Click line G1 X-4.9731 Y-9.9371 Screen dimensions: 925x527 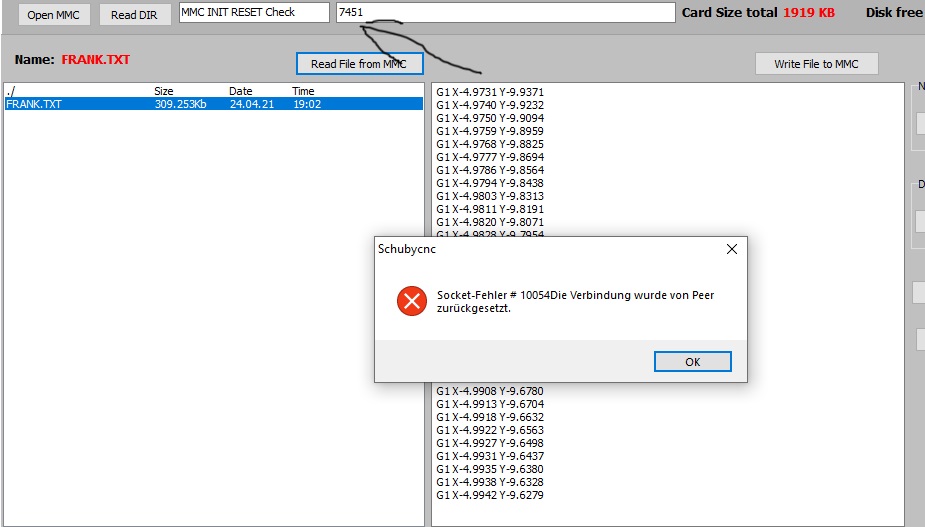click(490, 92)
